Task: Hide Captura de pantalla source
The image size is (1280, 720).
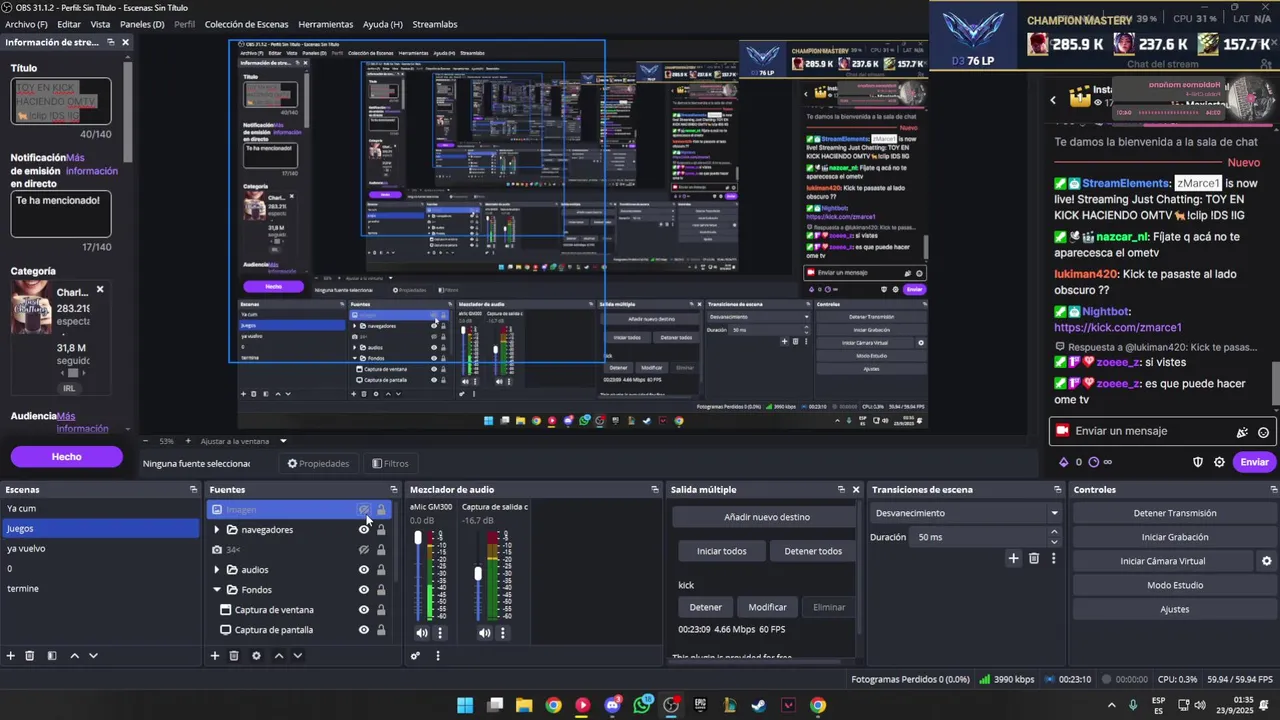Action: click(x=364, y=630)
